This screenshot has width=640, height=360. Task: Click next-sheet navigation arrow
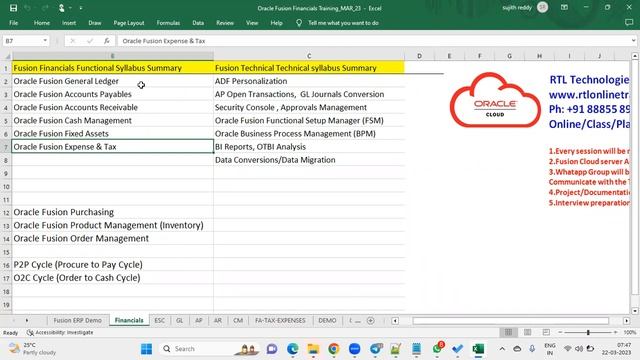pos(27,320)
